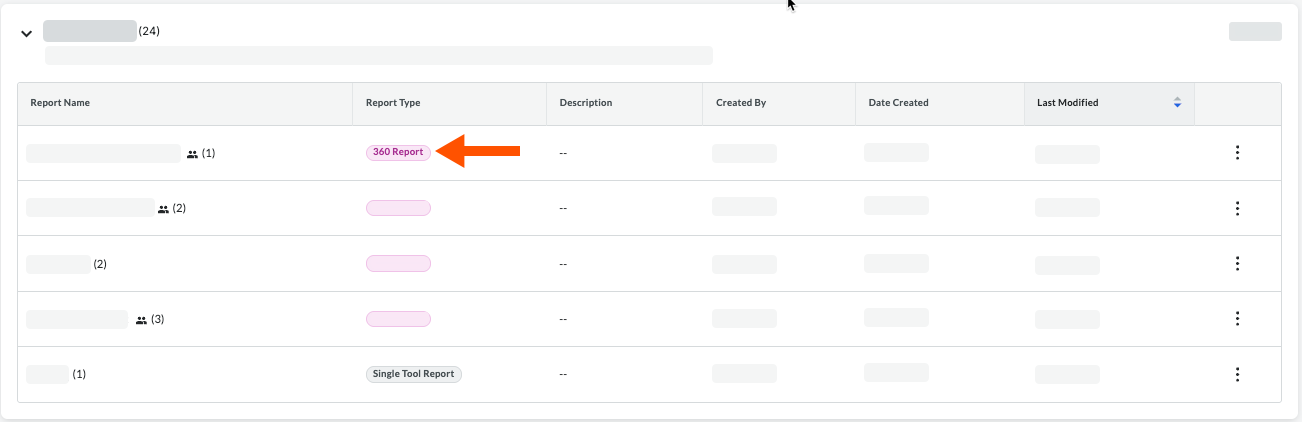Click the people icon next to (3) in fourth row

[141, 320]
